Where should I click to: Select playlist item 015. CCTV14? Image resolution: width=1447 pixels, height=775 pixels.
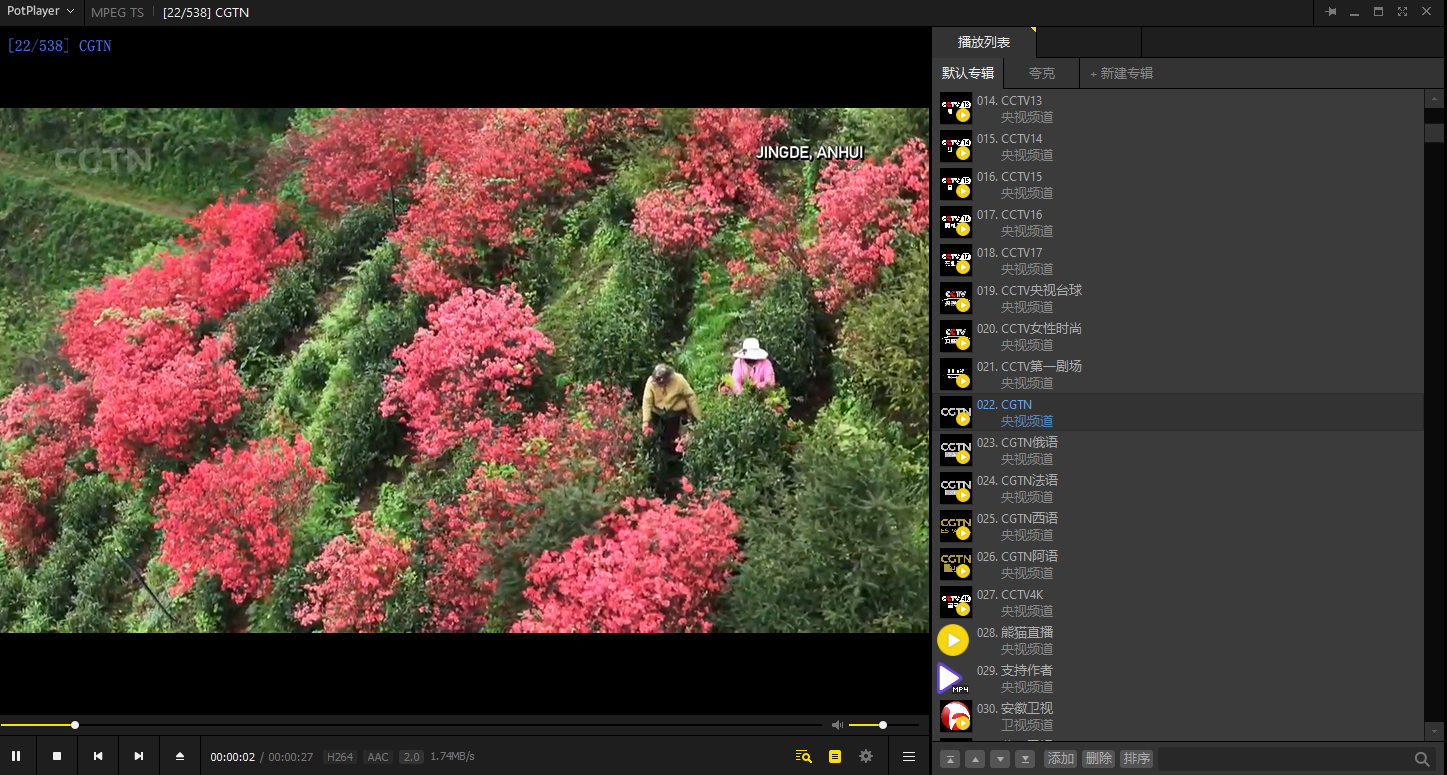point(1178,147)
